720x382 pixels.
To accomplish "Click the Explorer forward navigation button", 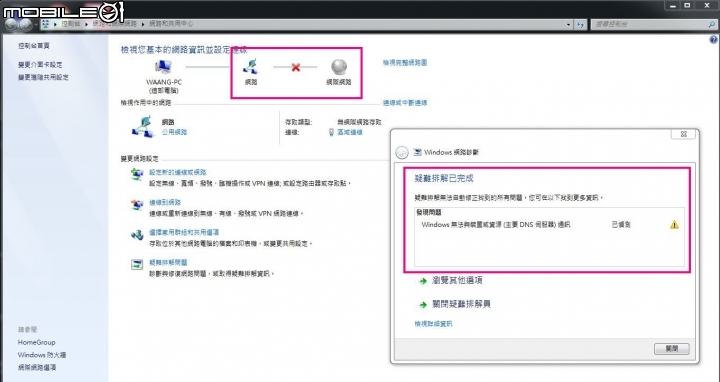I will (26, 24).
